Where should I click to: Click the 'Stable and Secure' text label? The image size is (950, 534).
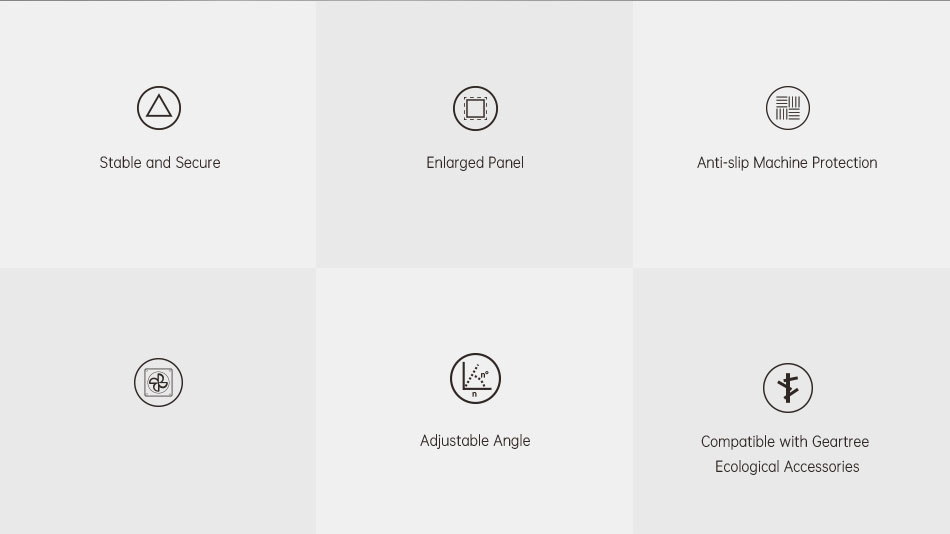(x=160, y=162)
